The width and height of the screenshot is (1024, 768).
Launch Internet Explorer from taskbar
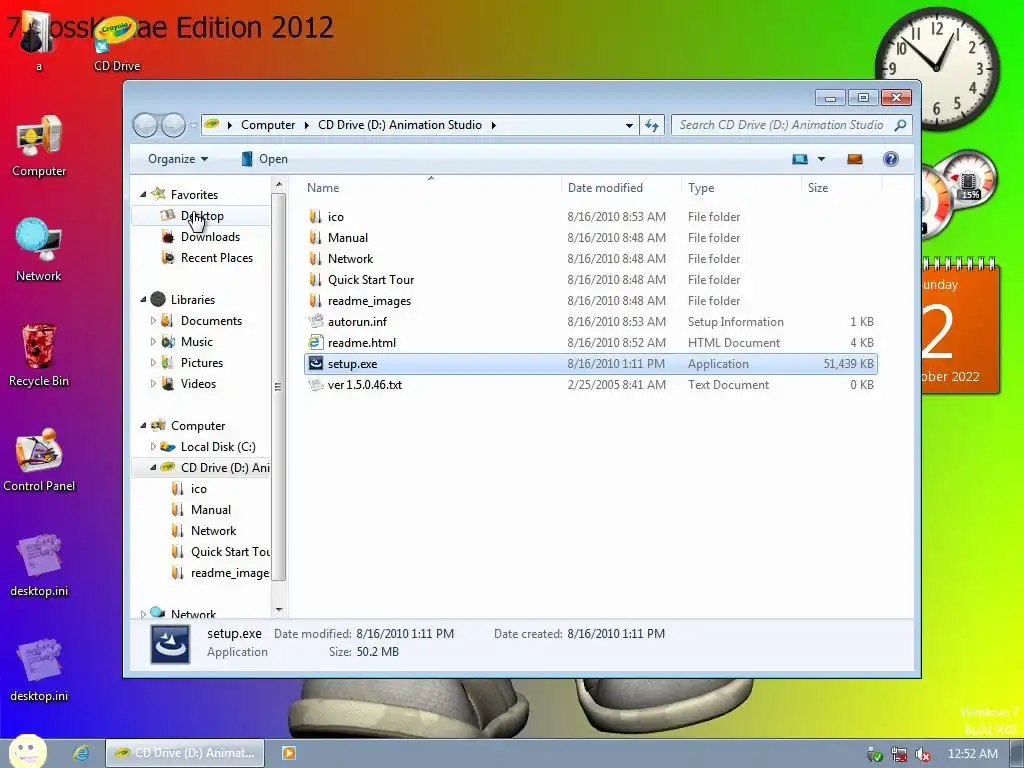point(81,752)
